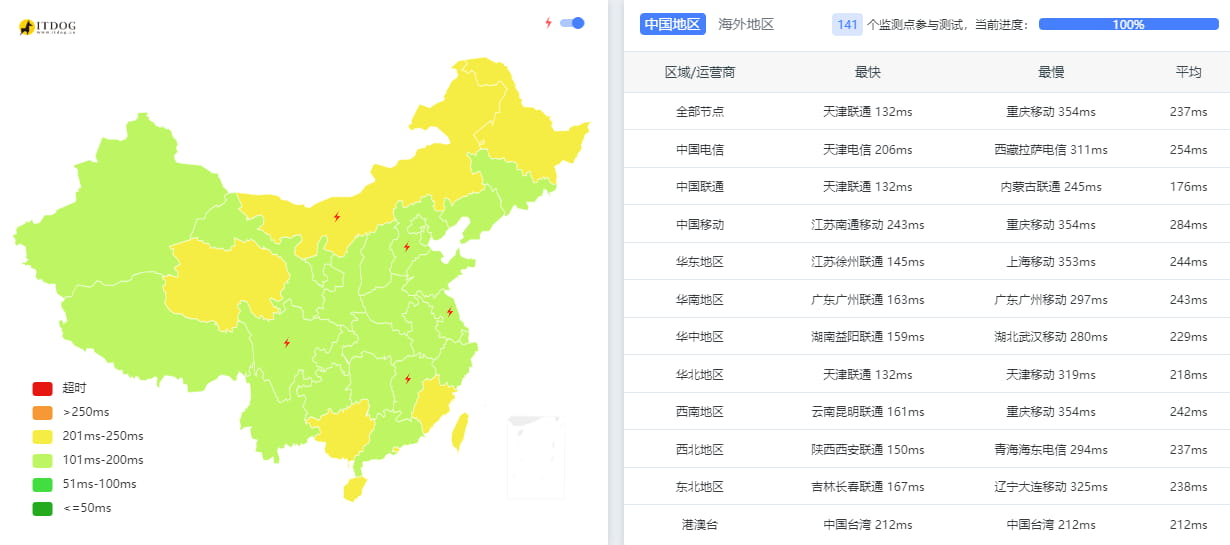1230x545 pixels.
Task: Click the 100% progress bar
Action: tap(1128, 24)
